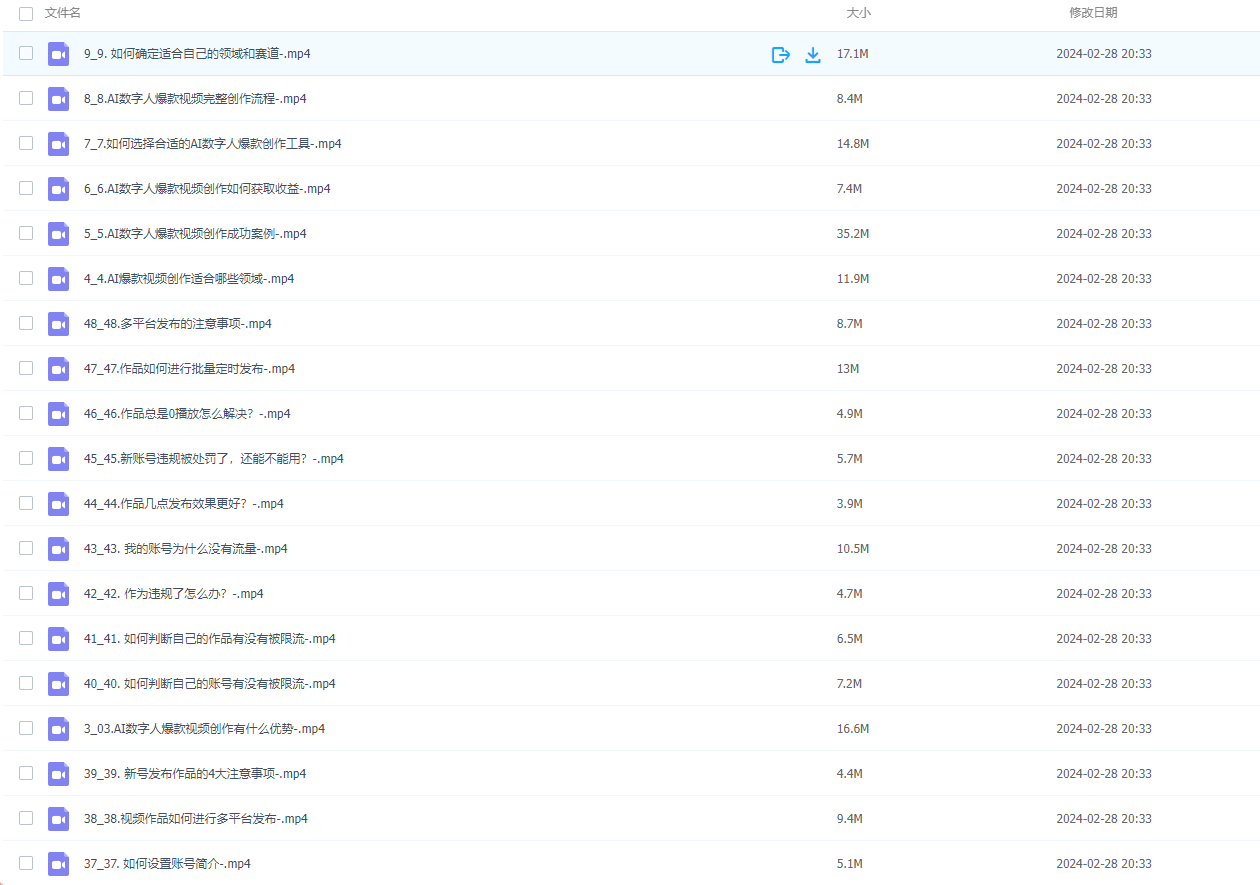Tick the checkbox for 40_40 账号有没有被限流
The image size is (1260, 885).
click(26, 684)
